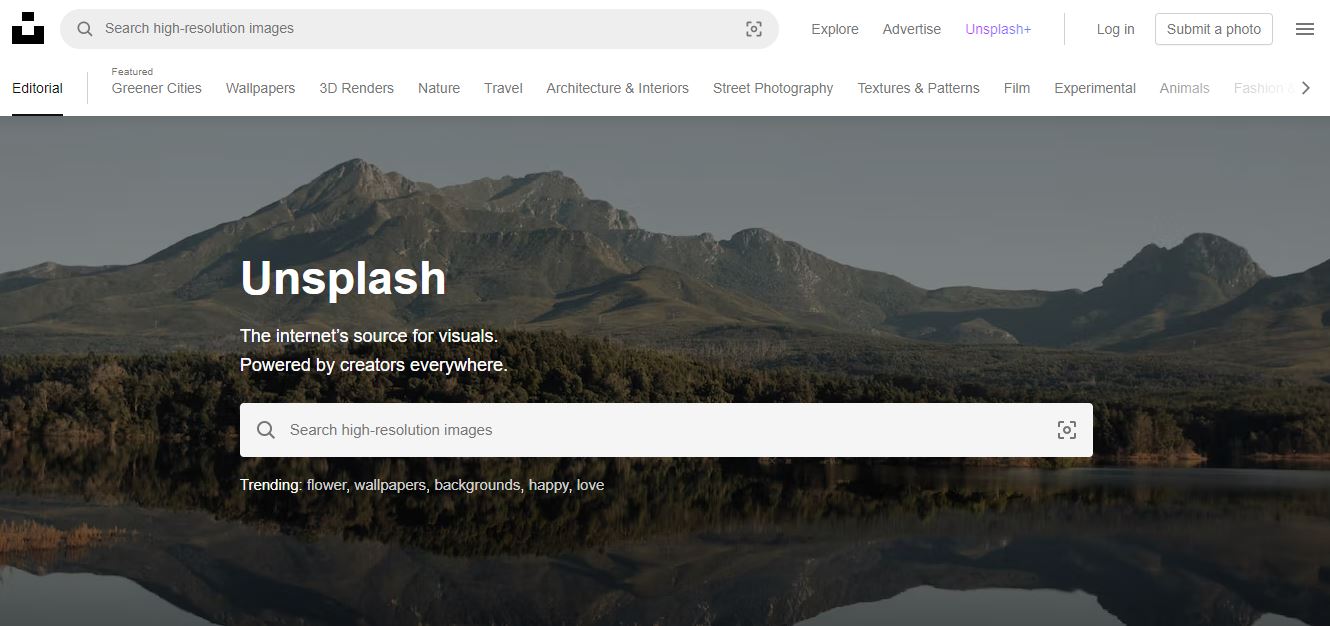The width and height of the screenshot is (1330, 626).
Task: Open the Explore menu
Action: (x=835, y=29)
